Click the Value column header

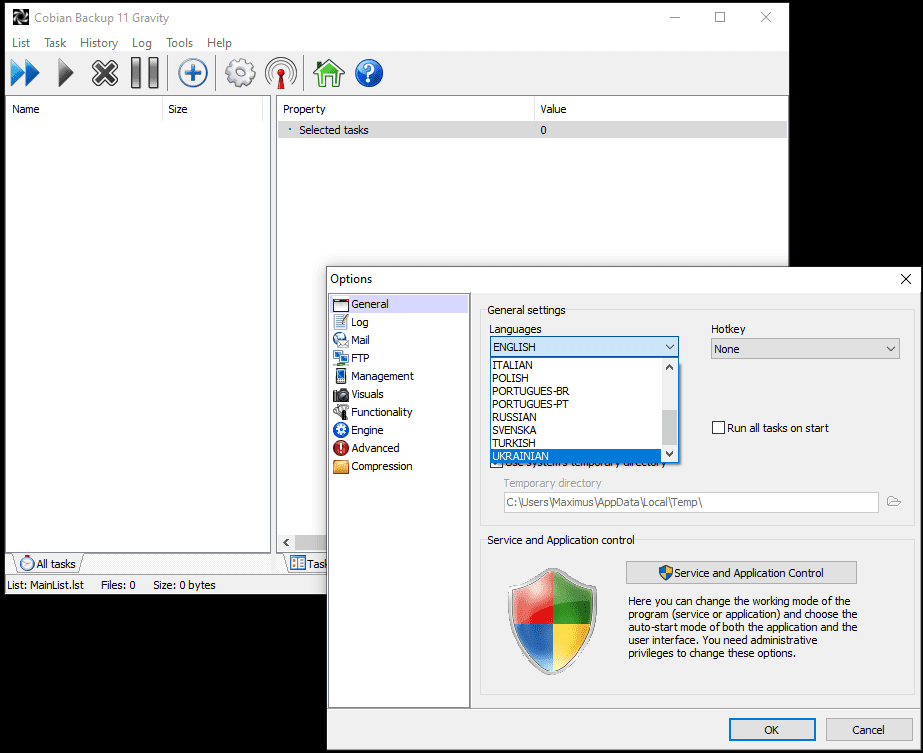click(x=661, y=109)
